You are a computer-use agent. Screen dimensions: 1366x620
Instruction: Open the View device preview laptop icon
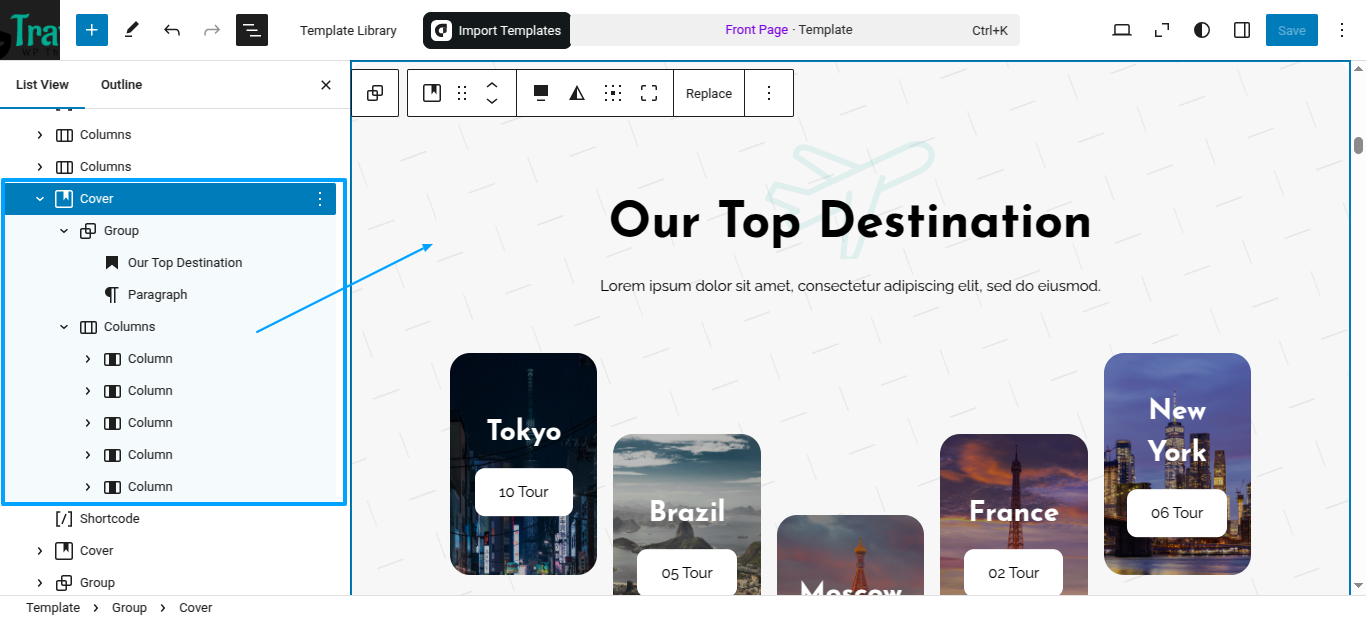(x=1122, y=30)
